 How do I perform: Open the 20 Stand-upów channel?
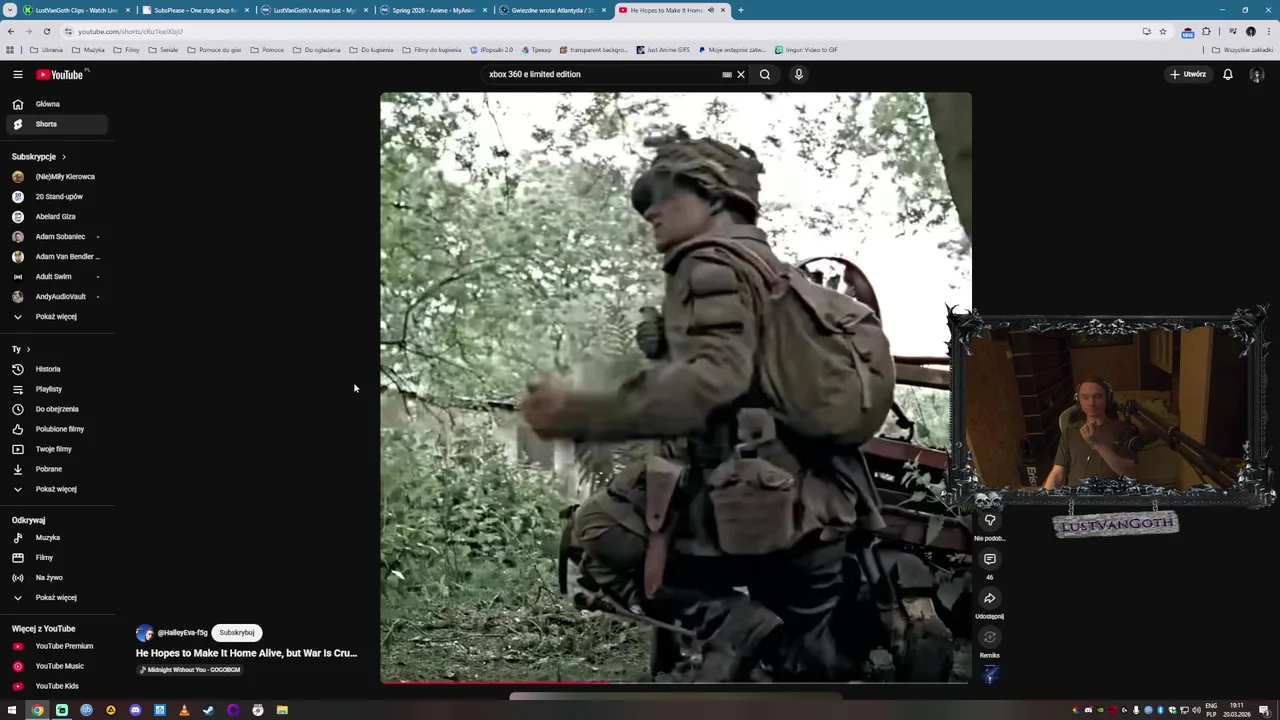55,196
